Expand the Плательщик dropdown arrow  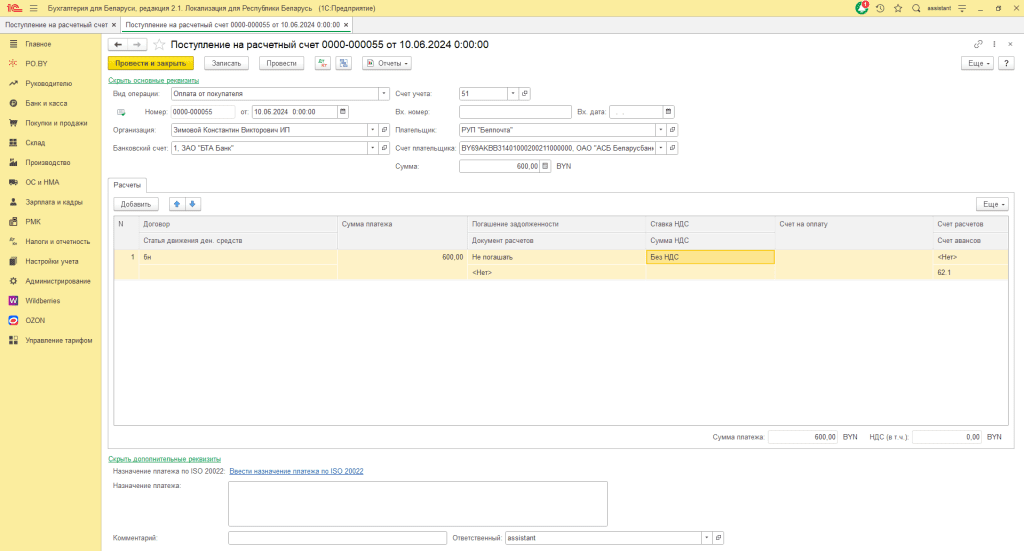661,130
